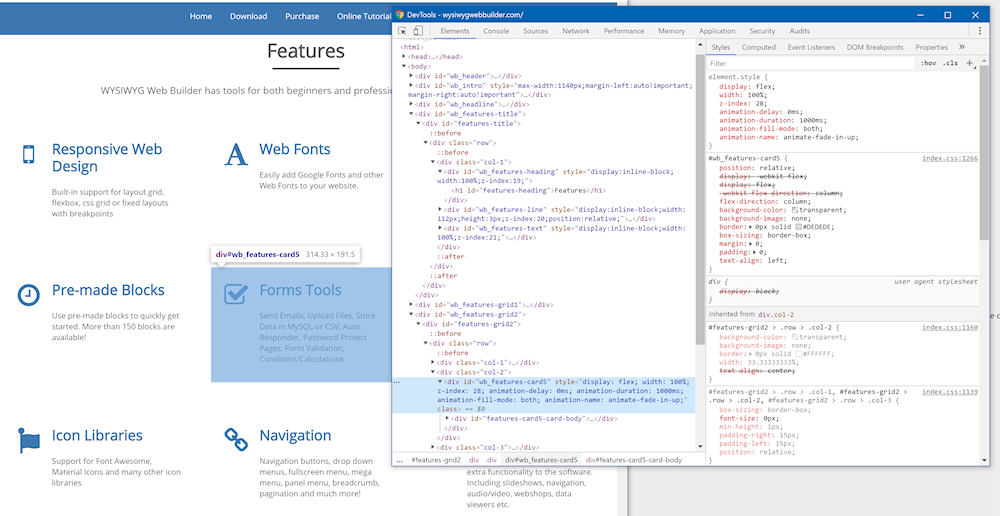Open the Network tab
Viewport: 1000px width, 516px height.
tap(576, 31)
